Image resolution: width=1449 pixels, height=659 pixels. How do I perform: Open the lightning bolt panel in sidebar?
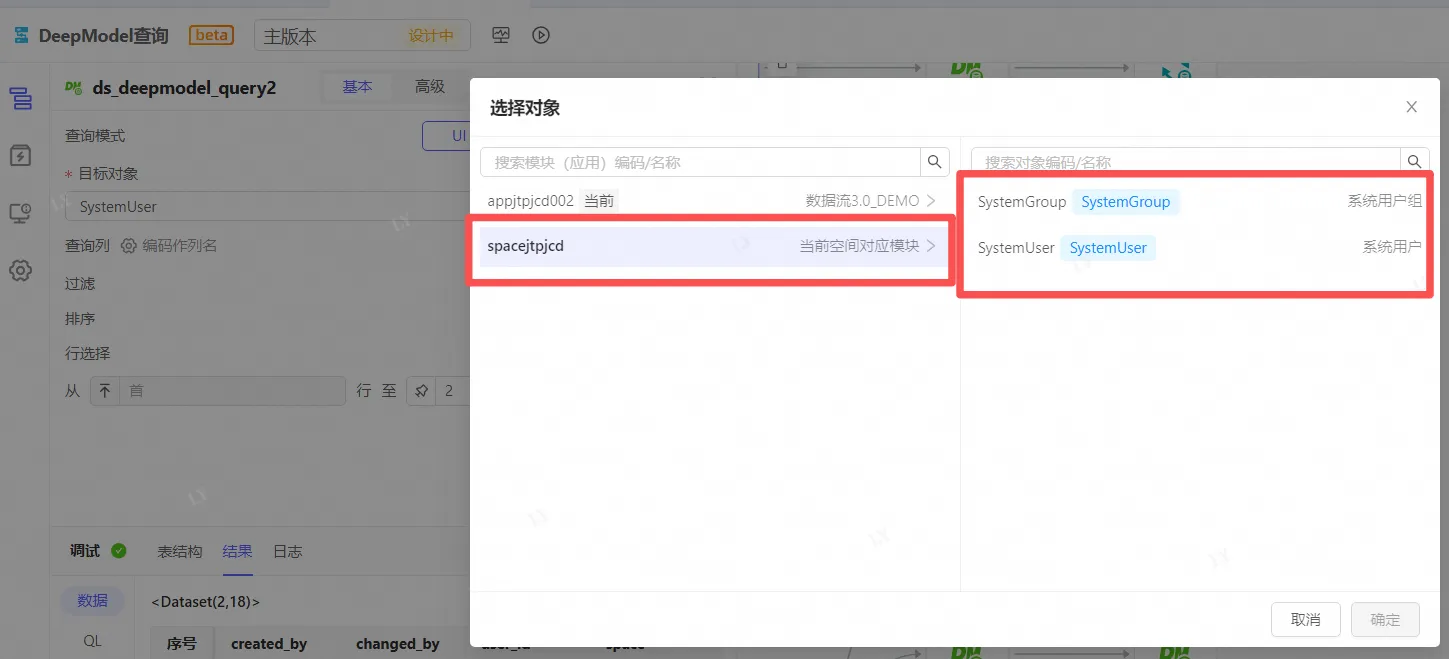pos(21,156)
